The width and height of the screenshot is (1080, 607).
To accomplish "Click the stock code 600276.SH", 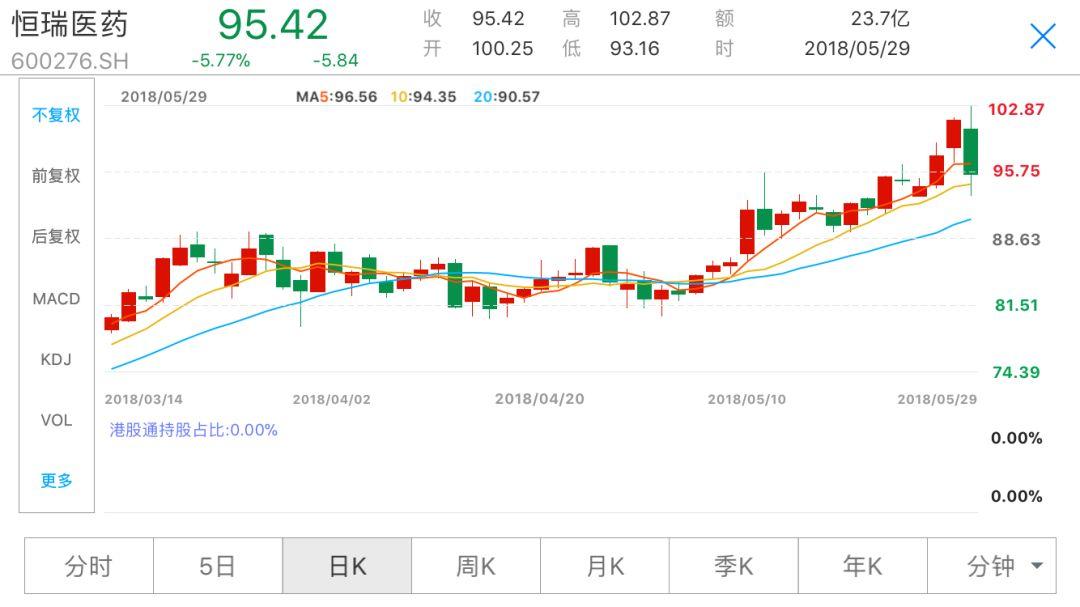I will [x=70, y=61].
